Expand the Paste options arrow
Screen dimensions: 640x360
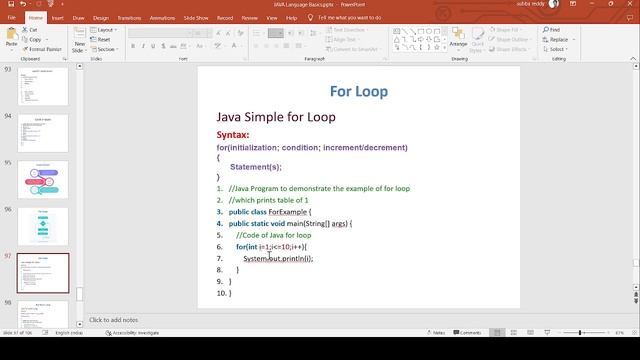pyautogui.click(x=11, y=50)
